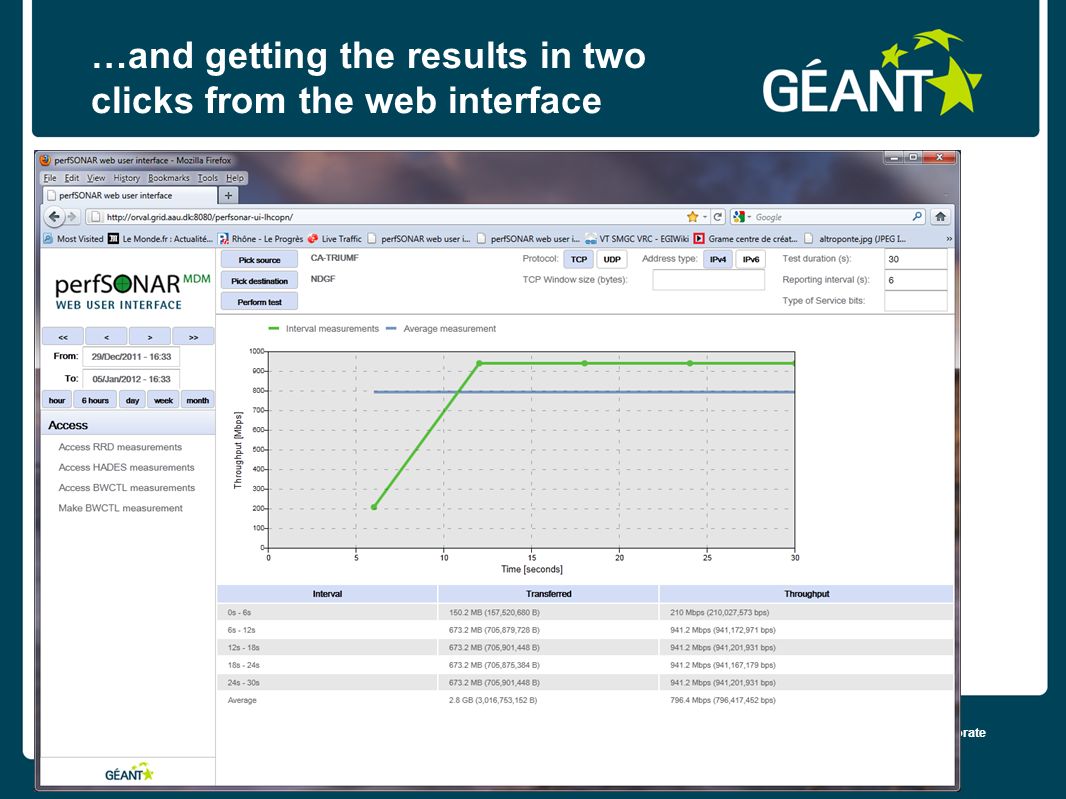This screenshot has height=799, width=1066.
Task: Open the address bar history dropdown arrow
Action: 705,217
